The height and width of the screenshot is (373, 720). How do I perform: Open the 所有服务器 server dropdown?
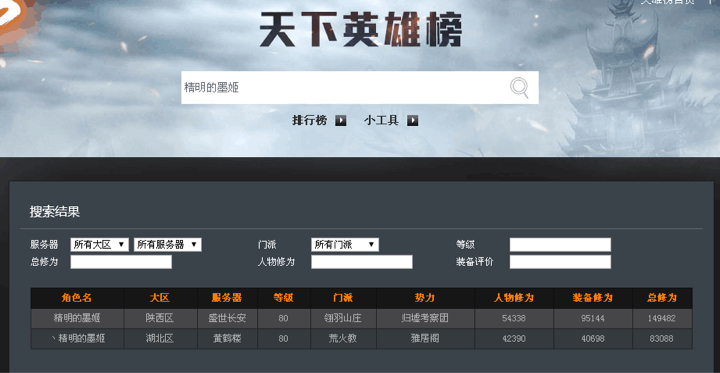click(168, 245)
